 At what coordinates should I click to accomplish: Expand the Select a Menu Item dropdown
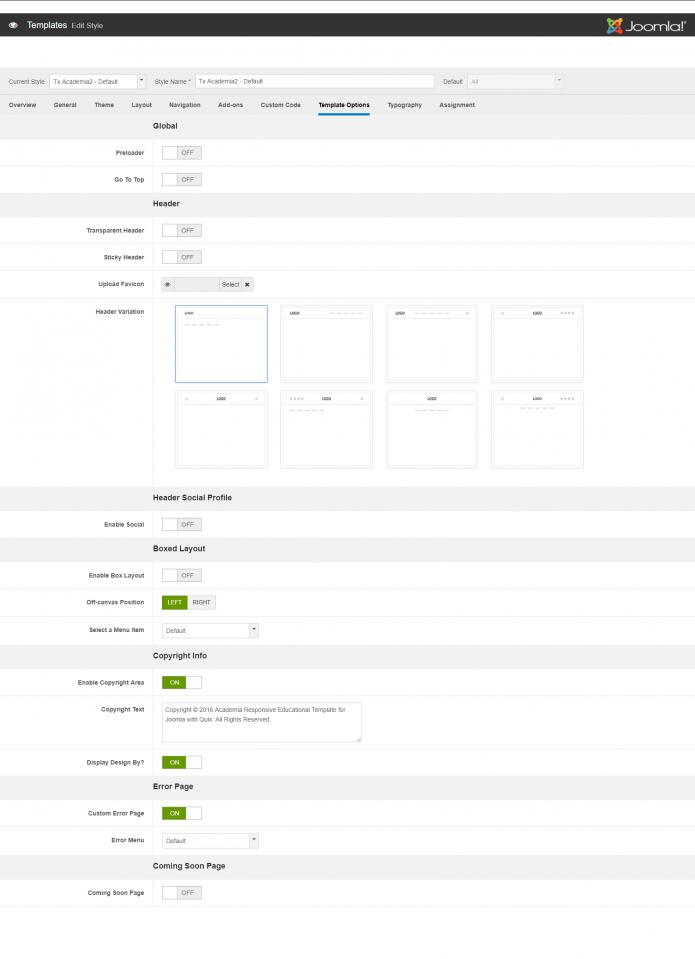click(x=210, y=631)
